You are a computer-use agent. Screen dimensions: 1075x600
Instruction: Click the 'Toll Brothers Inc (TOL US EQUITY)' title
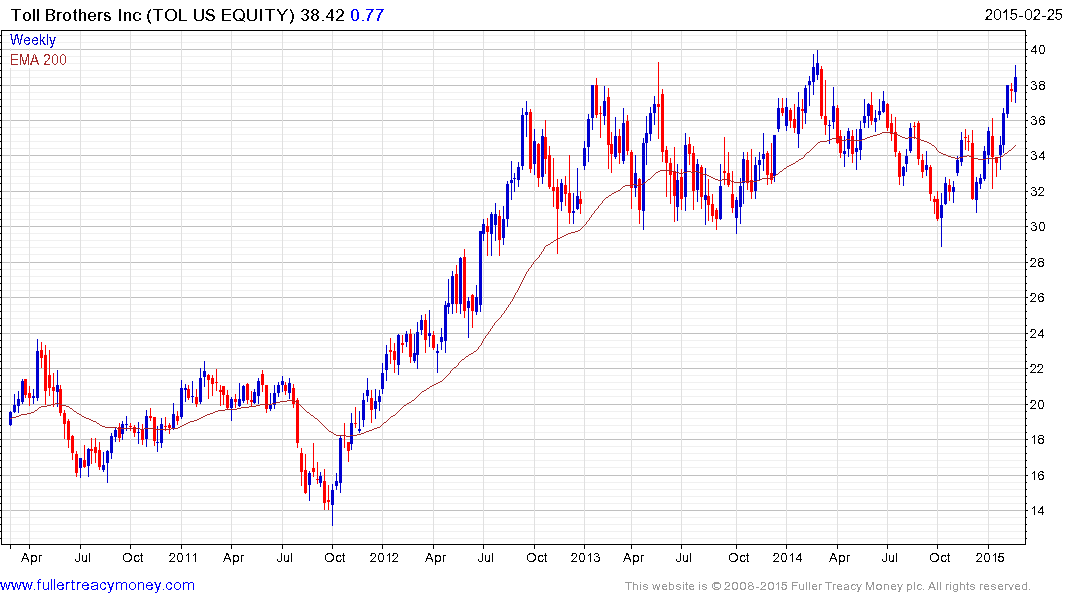[x=153, y=15]
